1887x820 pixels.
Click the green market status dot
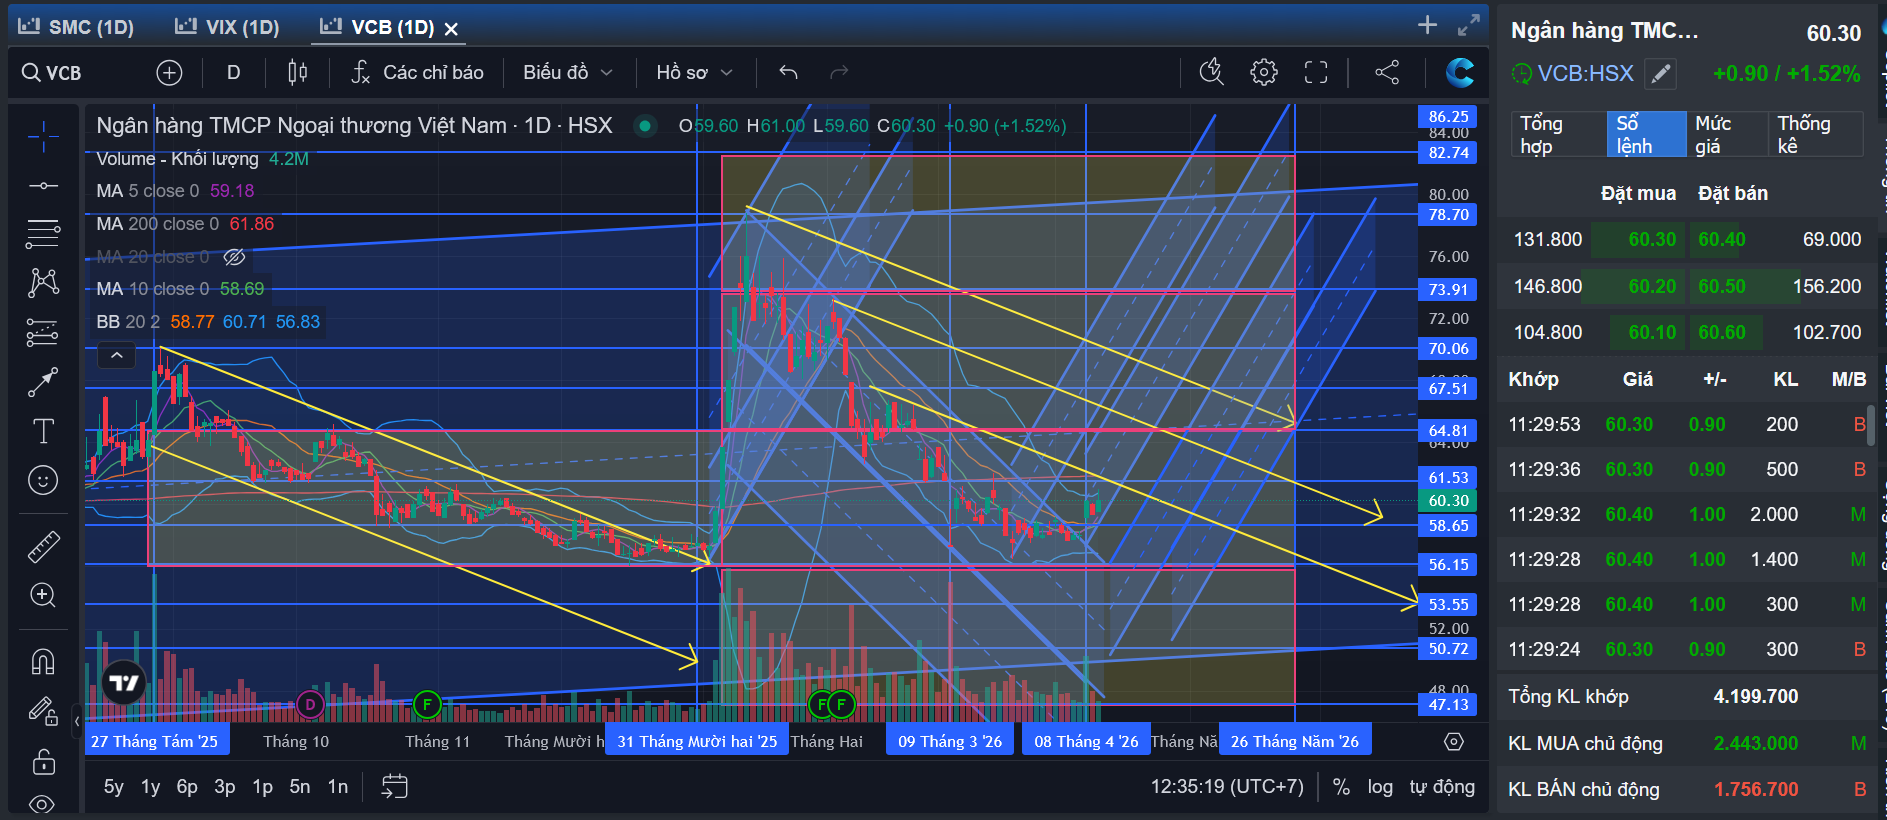(645, 126)
